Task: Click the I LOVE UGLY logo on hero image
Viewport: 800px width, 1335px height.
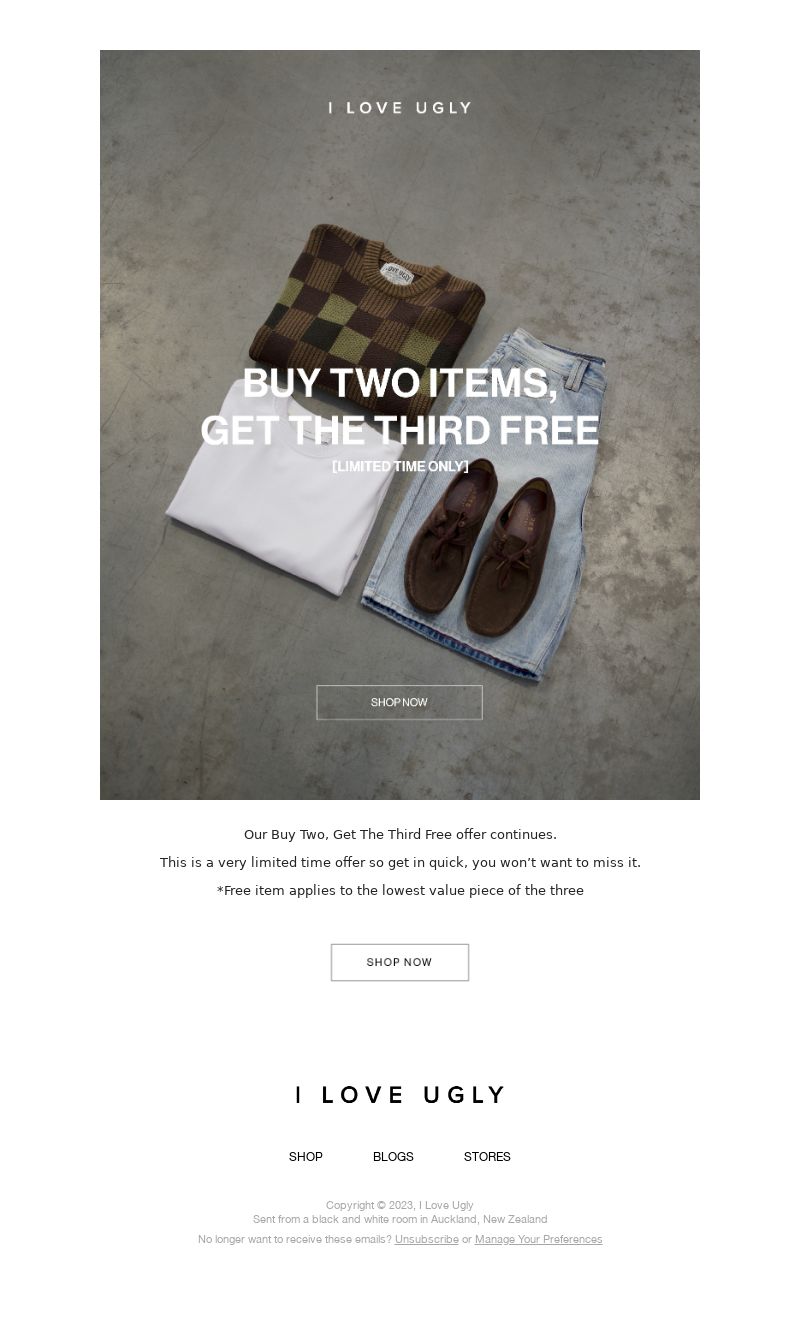Action: pos(400,108)
